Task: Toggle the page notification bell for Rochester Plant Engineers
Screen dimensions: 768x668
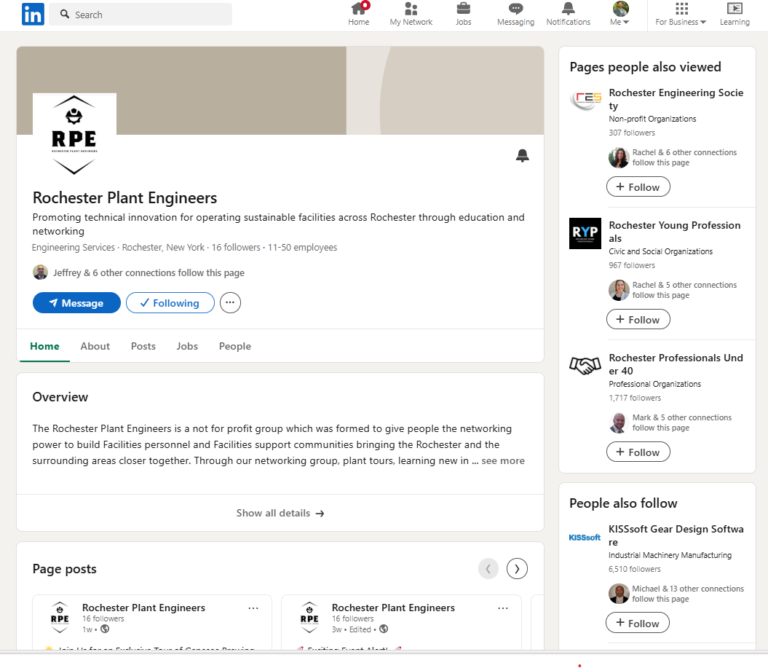Action: point(522,156)
